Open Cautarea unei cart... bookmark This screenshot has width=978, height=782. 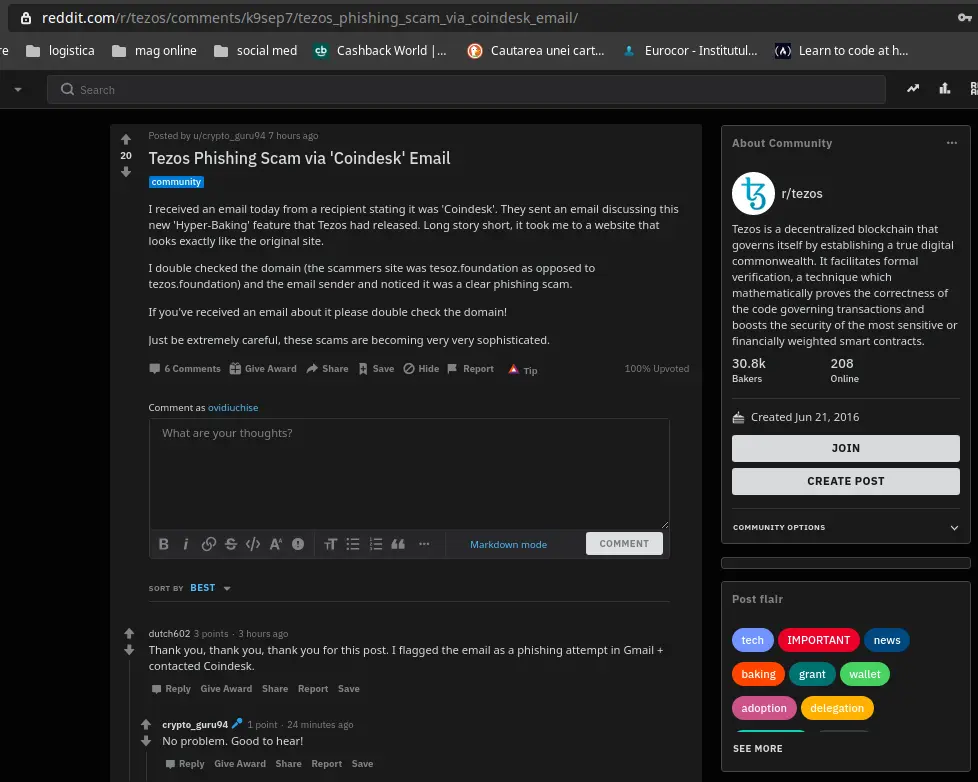pos(536,51)
